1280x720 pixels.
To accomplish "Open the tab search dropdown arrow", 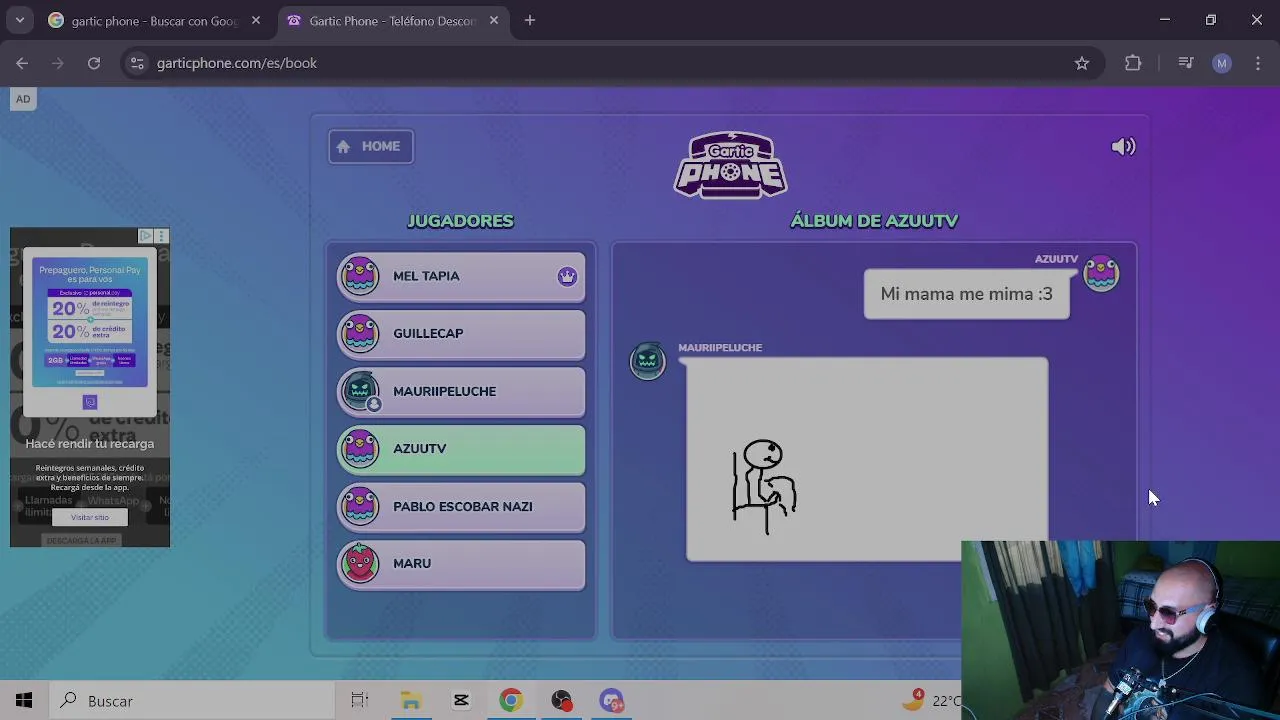I will [19, 20].
